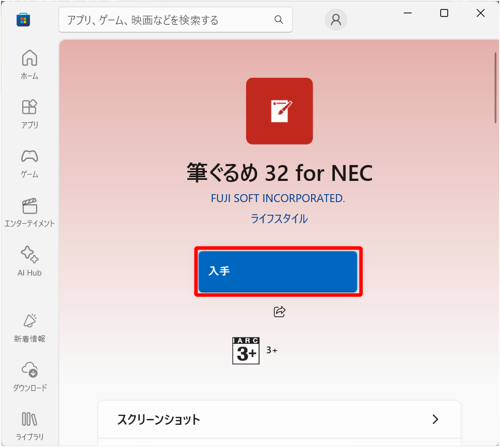
Task: Click the Microsoft Store logo icon
Action: tap(23, 20)
